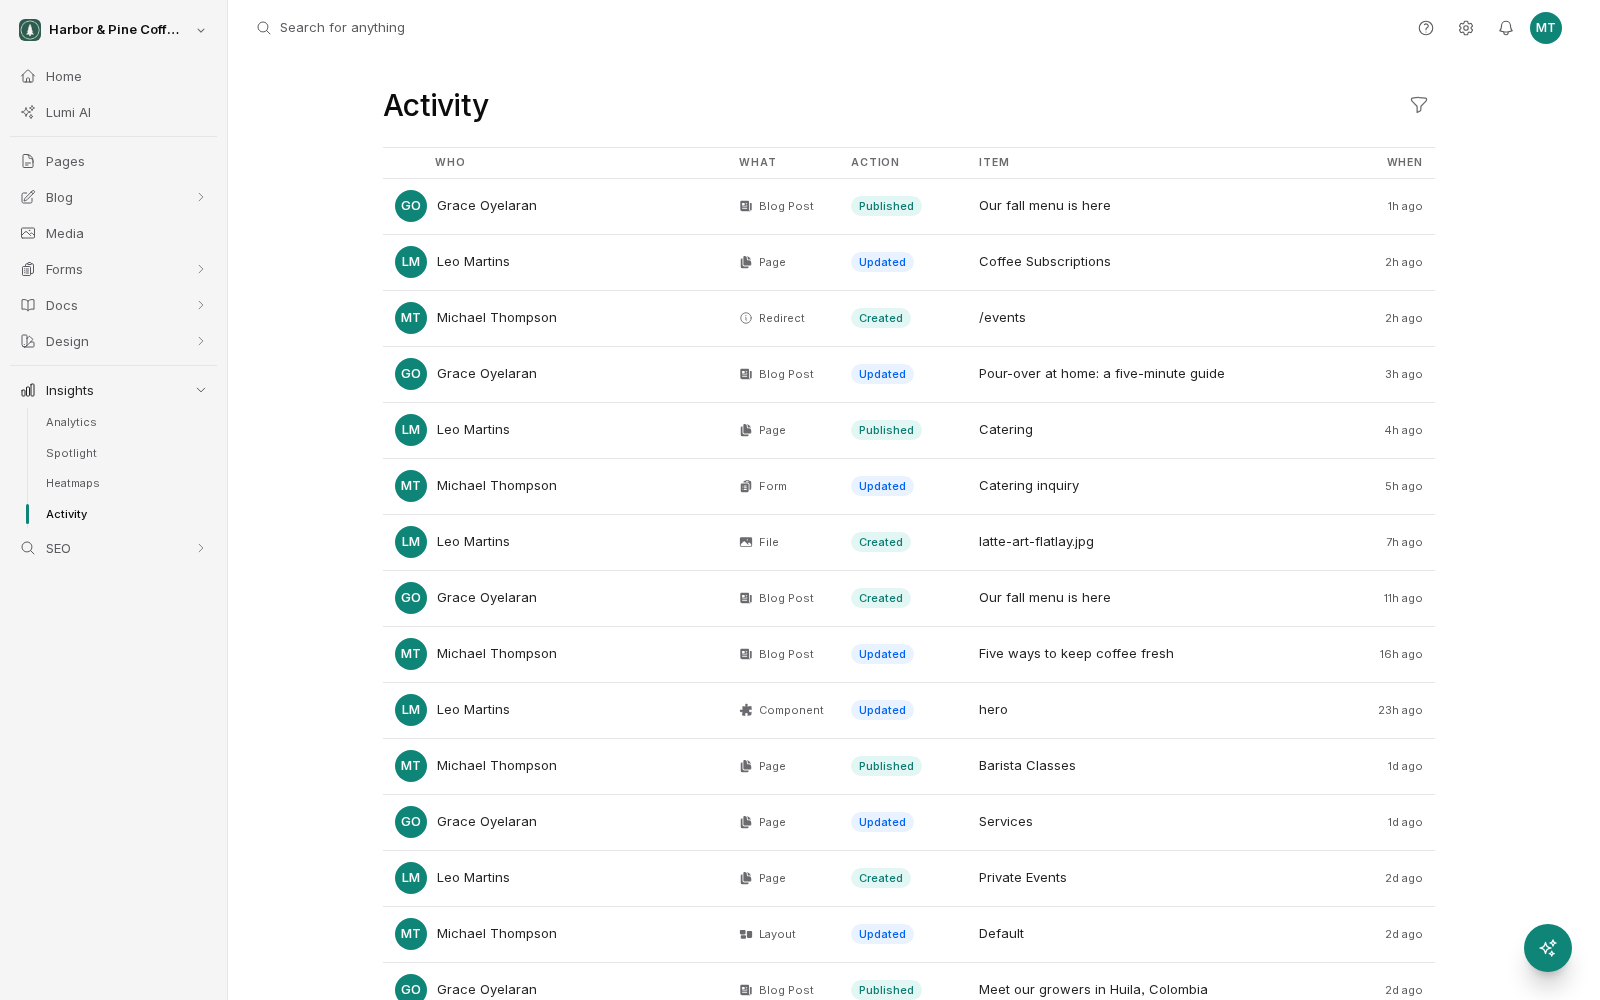Open Analytics under Insights
This screenshot has height=1000, width=1600.
pyautogui.click(x=71, y=422)
